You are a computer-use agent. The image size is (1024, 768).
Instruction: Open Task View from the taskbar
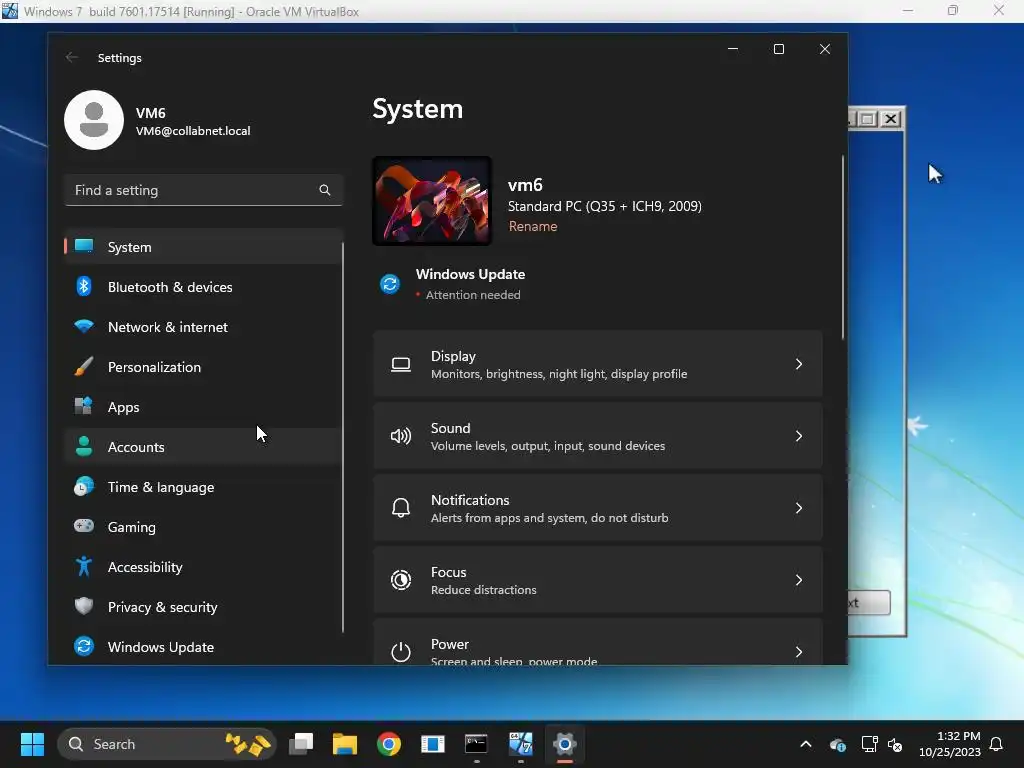point(301,744)
